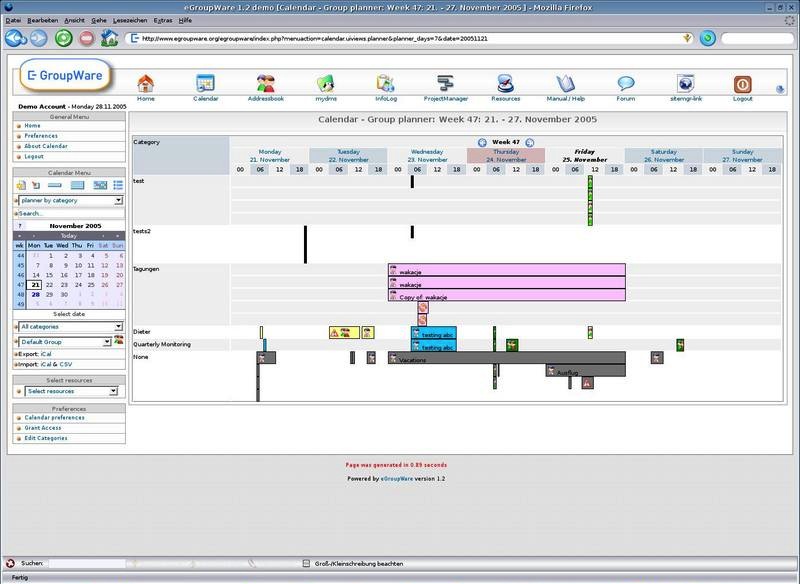This screenshot has width=800, height=584.
Task: Click the Logout icon
Action: click(x=740, y=85)
